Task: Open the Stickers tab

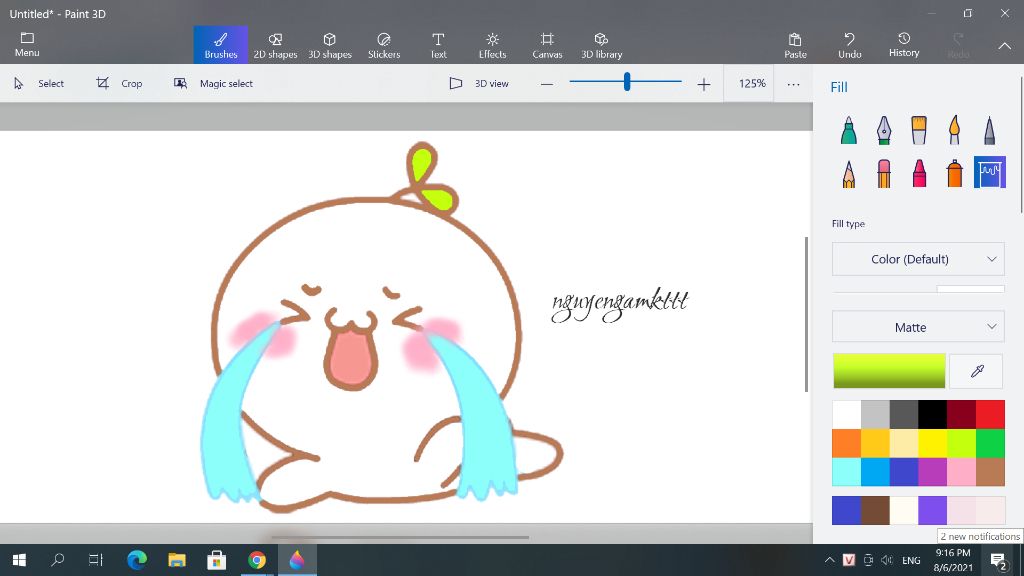Action: click(384, 45)
